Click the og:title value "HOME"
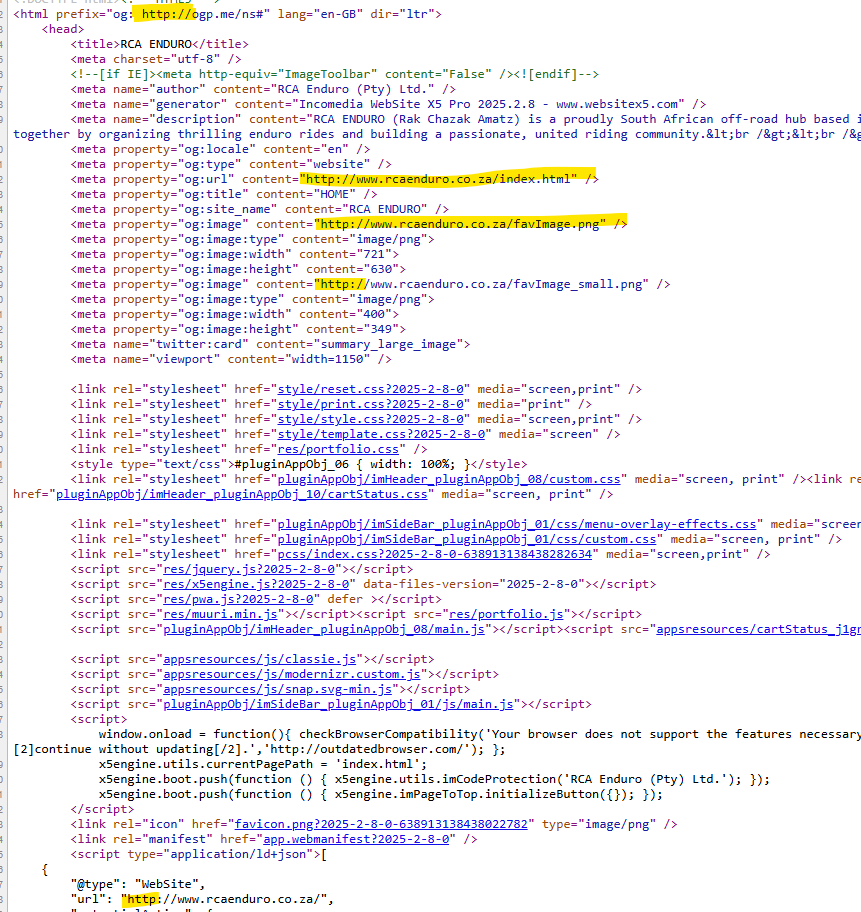 tap(335, 195)
